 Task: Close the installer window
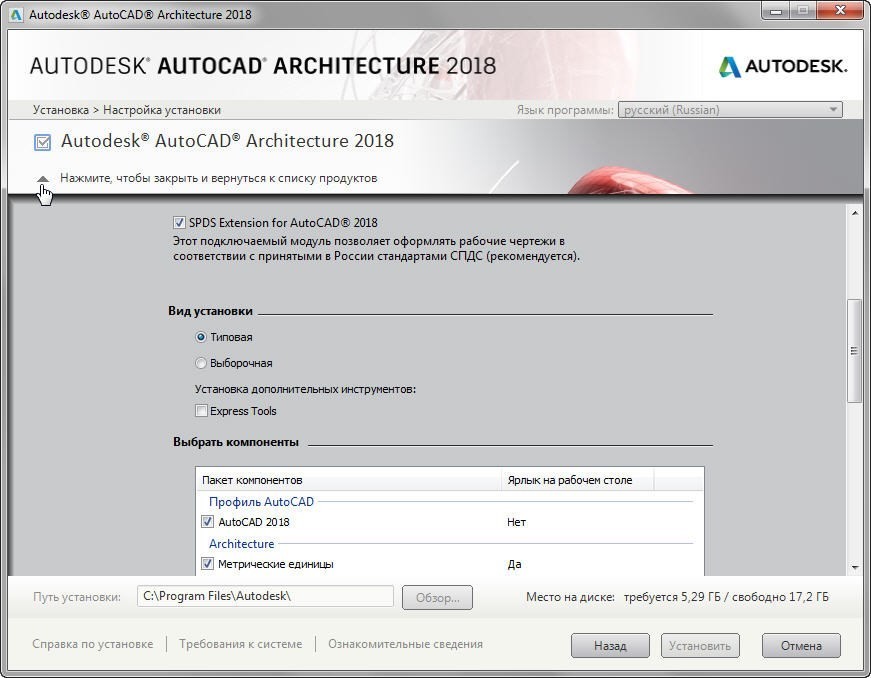point(840,11)
